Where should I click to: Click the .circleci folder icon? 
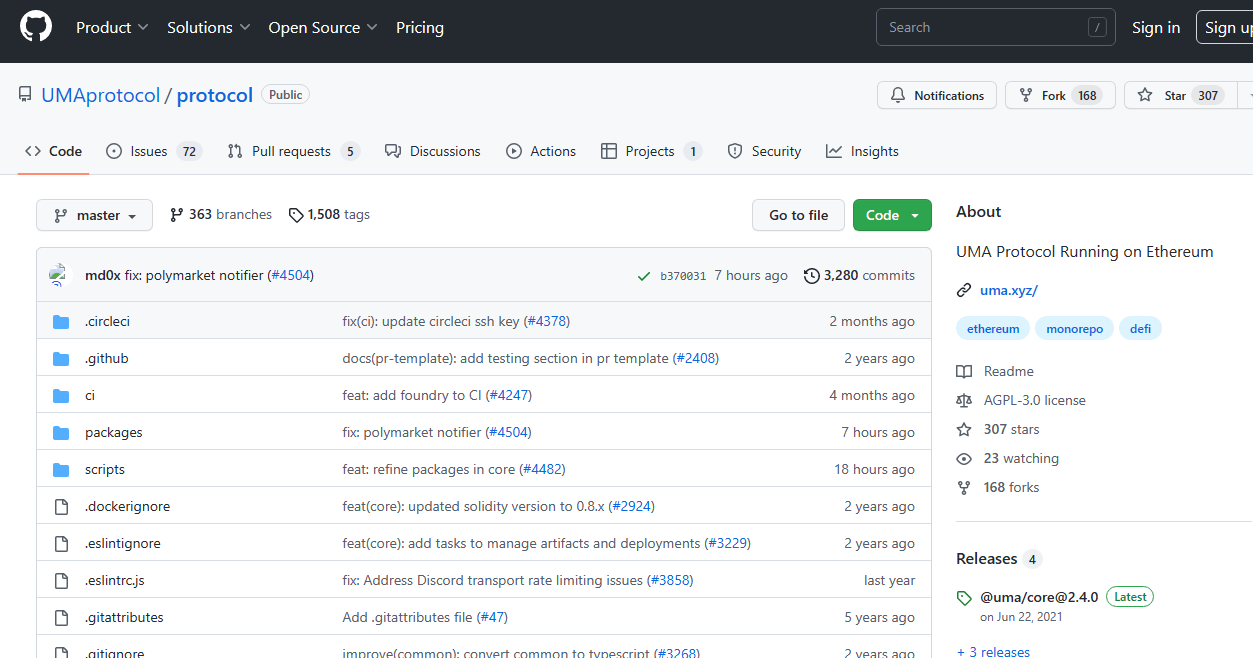coord(61,322)
